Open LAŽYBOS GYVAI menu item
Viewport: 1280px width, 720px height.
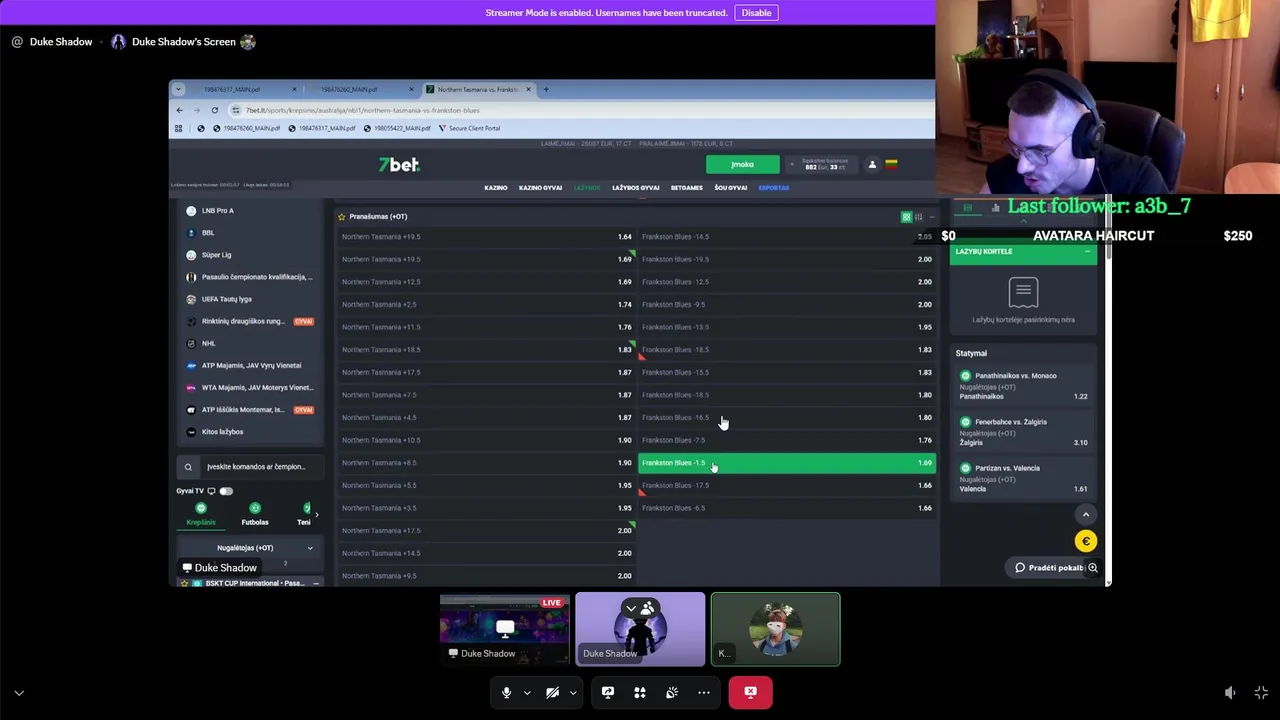636,188
